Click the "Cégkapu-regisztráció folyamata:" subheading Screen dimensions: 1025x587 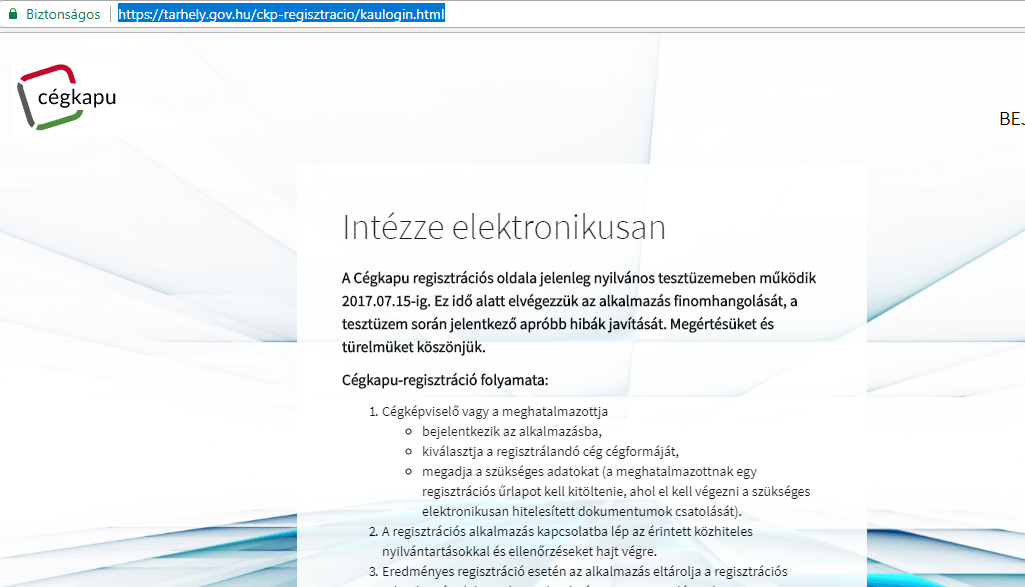[x=445, y=380]
